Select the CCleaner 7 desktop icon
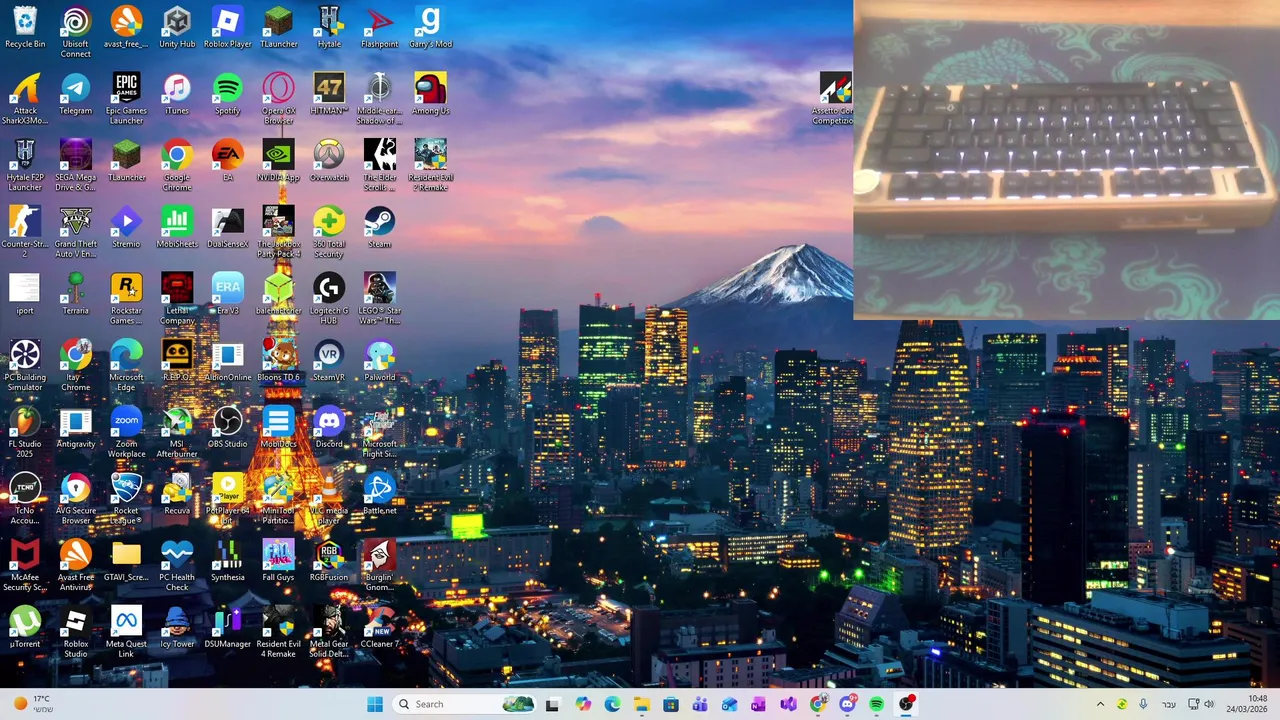Viewport: 1280px width, 720px height. [379, 628]
